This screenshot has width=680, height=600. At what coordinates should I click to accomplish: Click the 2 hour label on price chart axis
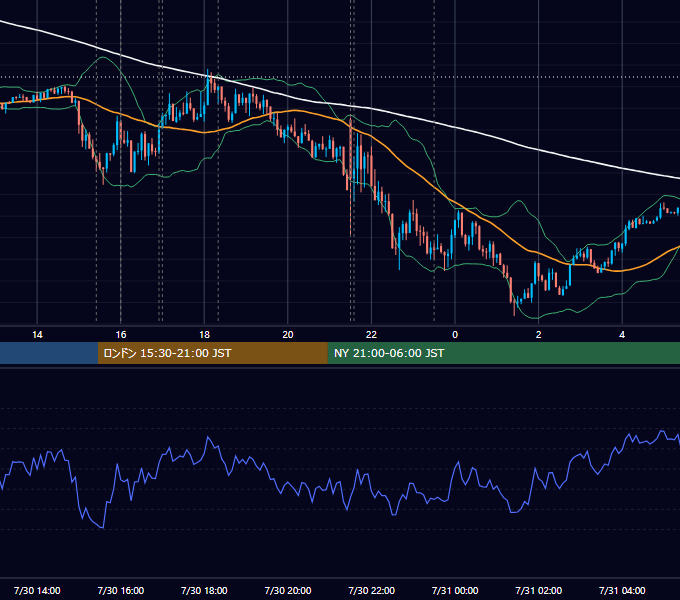pyautogui.click(x=539, y=335)
